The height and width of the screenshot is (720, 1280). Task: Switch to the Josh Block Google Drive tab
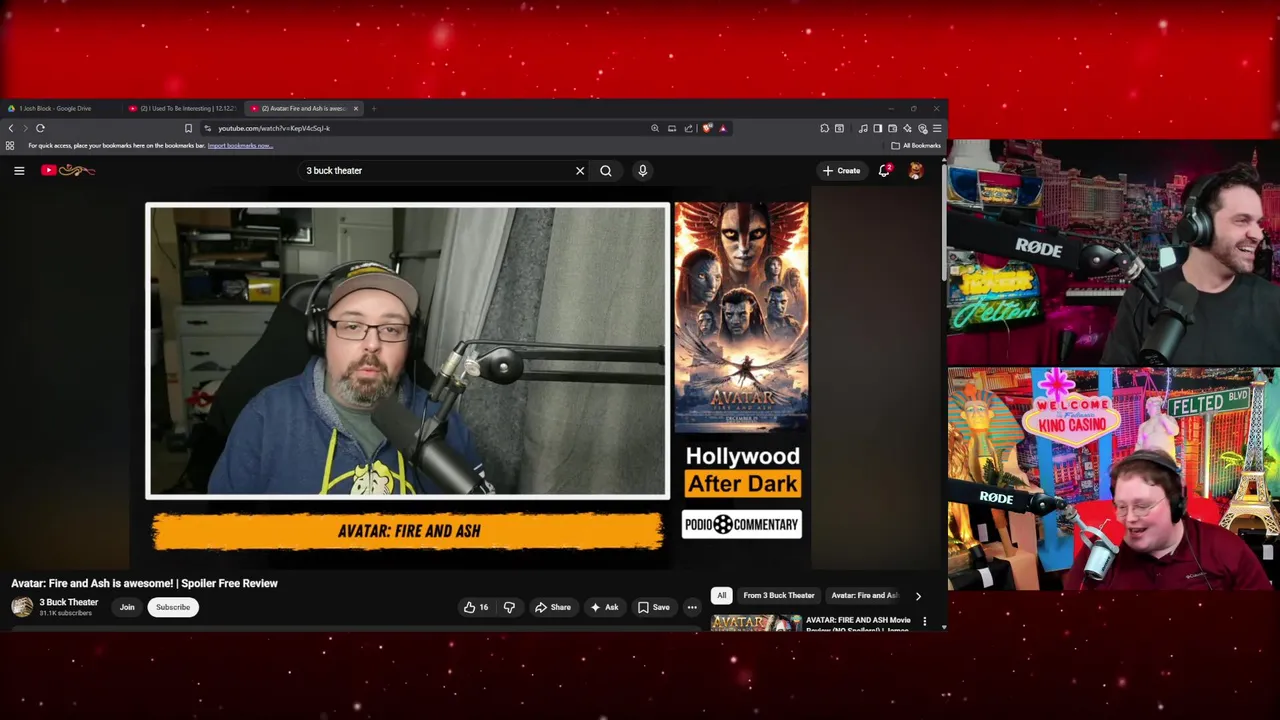(55, 108)
